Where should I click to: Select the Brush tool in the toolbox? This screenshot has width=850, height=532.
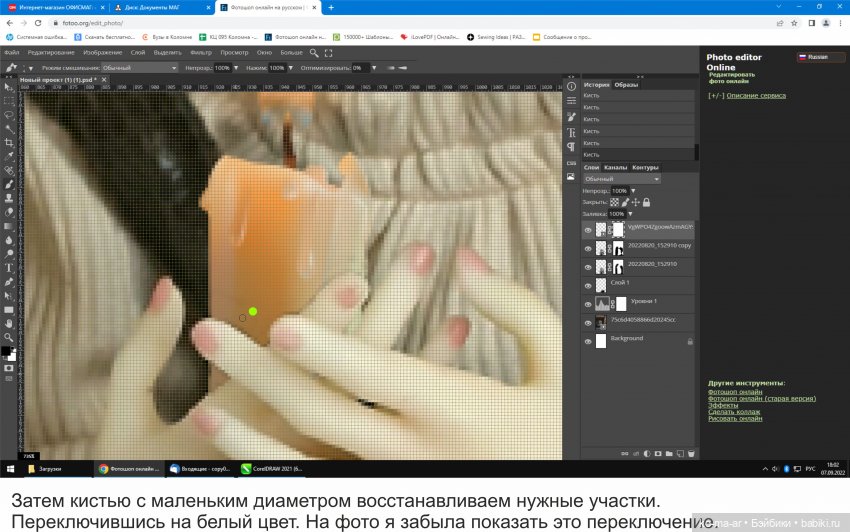9,185
